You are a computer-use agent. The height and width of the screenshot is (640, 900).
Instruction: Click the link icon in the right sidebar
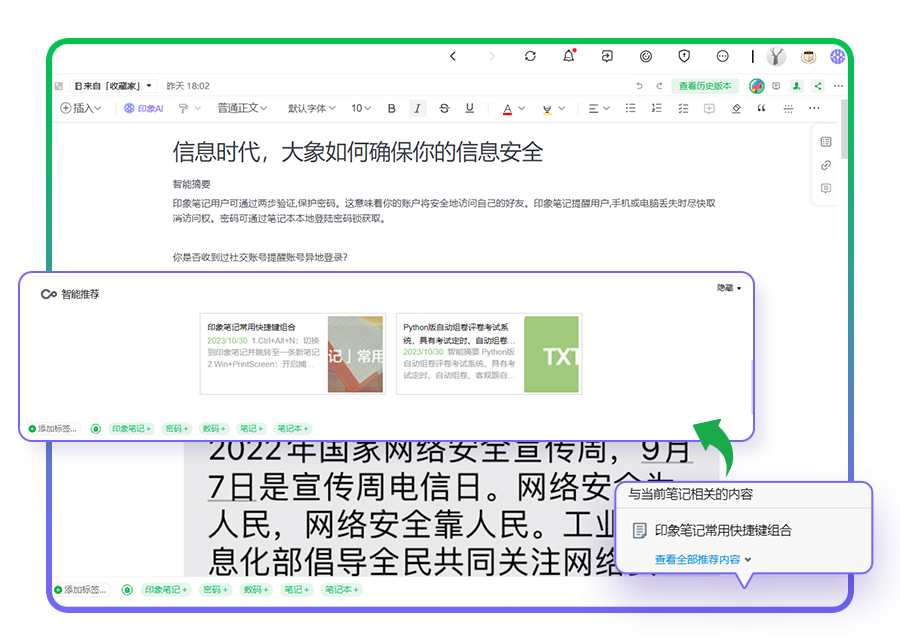(x=826, y=165)
